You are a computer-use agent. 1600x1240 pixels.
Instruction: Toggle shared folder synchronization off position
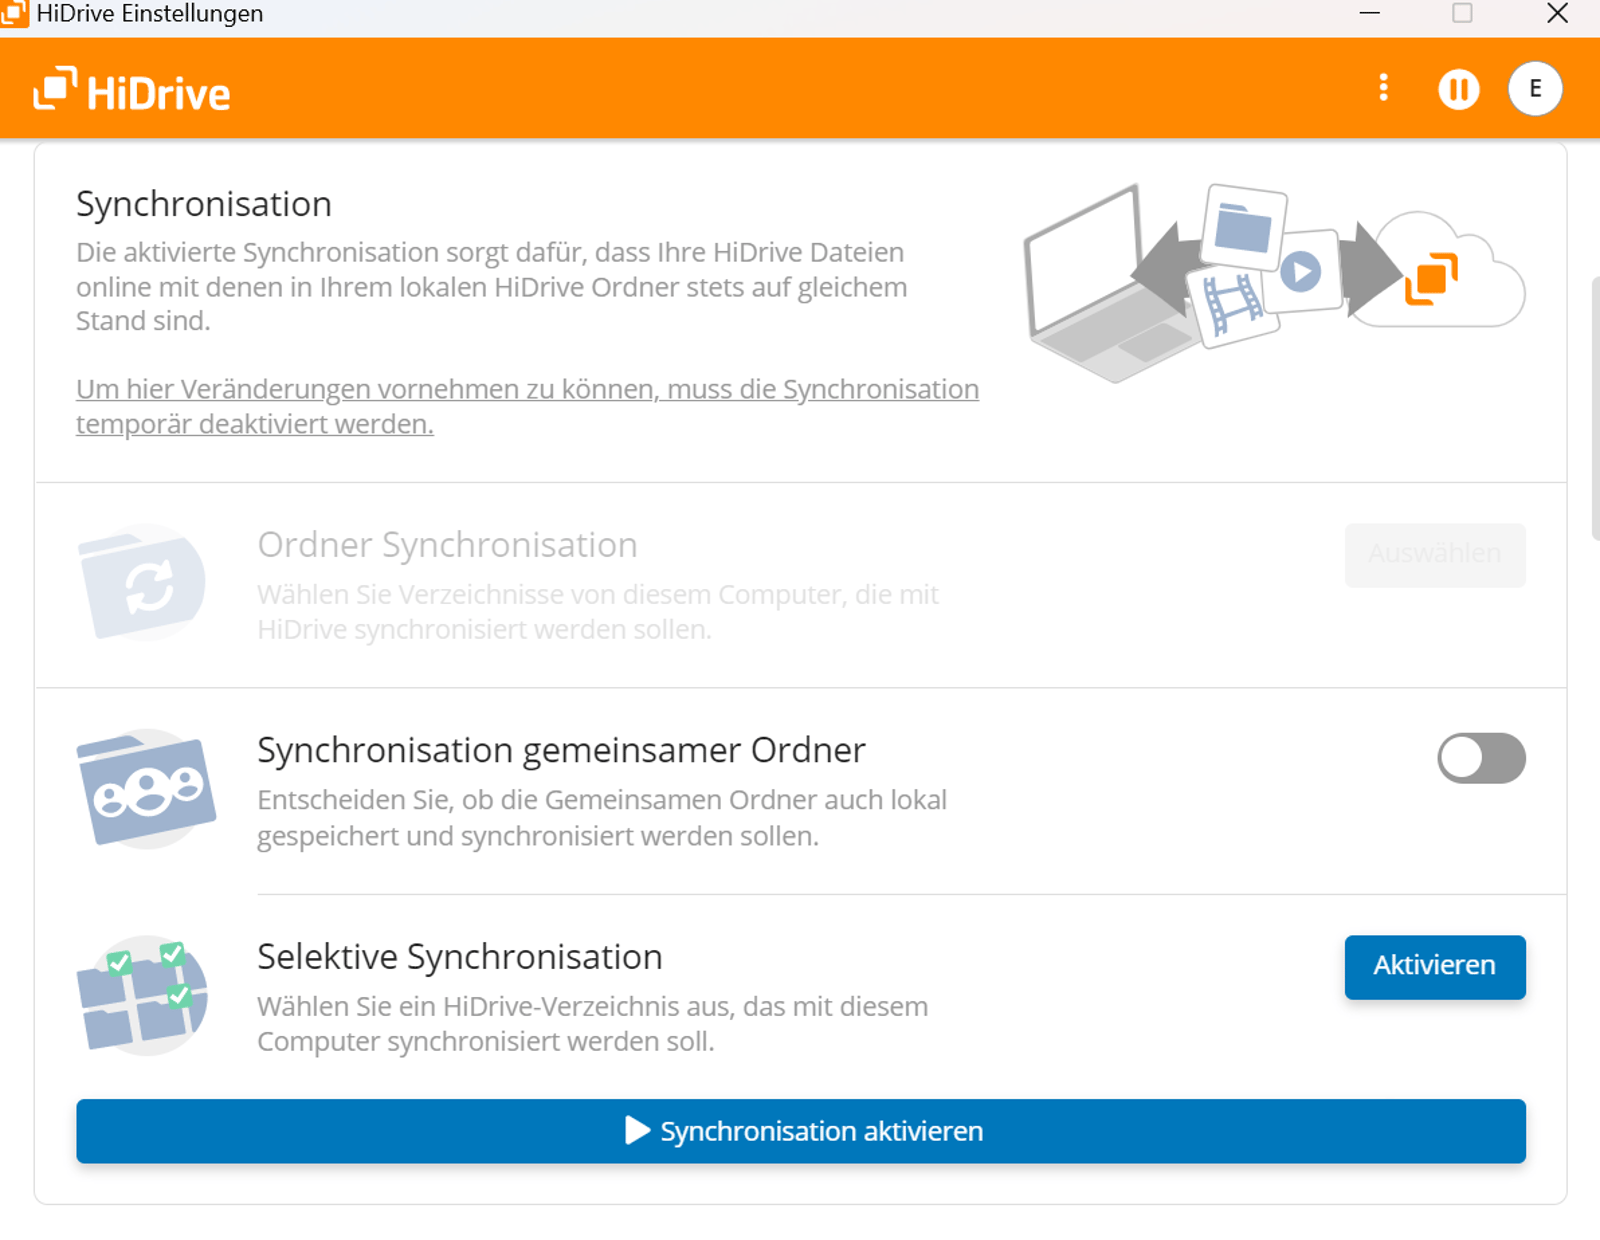1481,759
